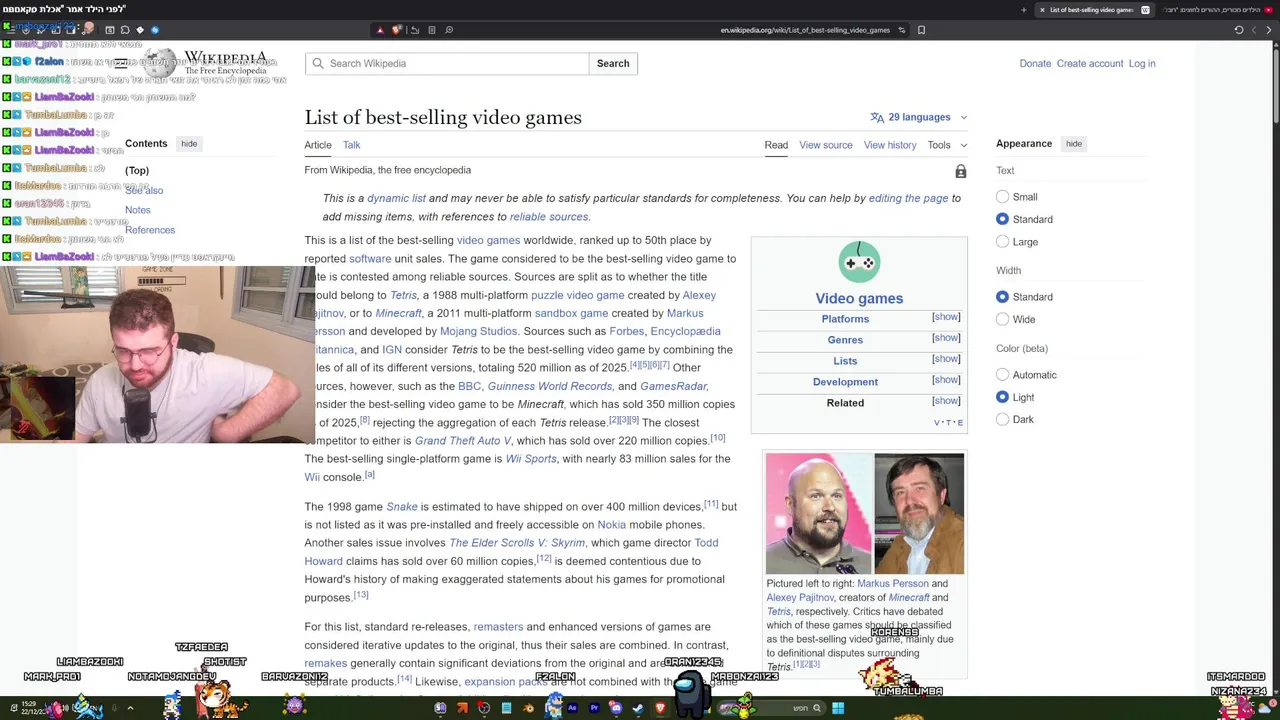Open the View history tab

[x=890, y=145]
